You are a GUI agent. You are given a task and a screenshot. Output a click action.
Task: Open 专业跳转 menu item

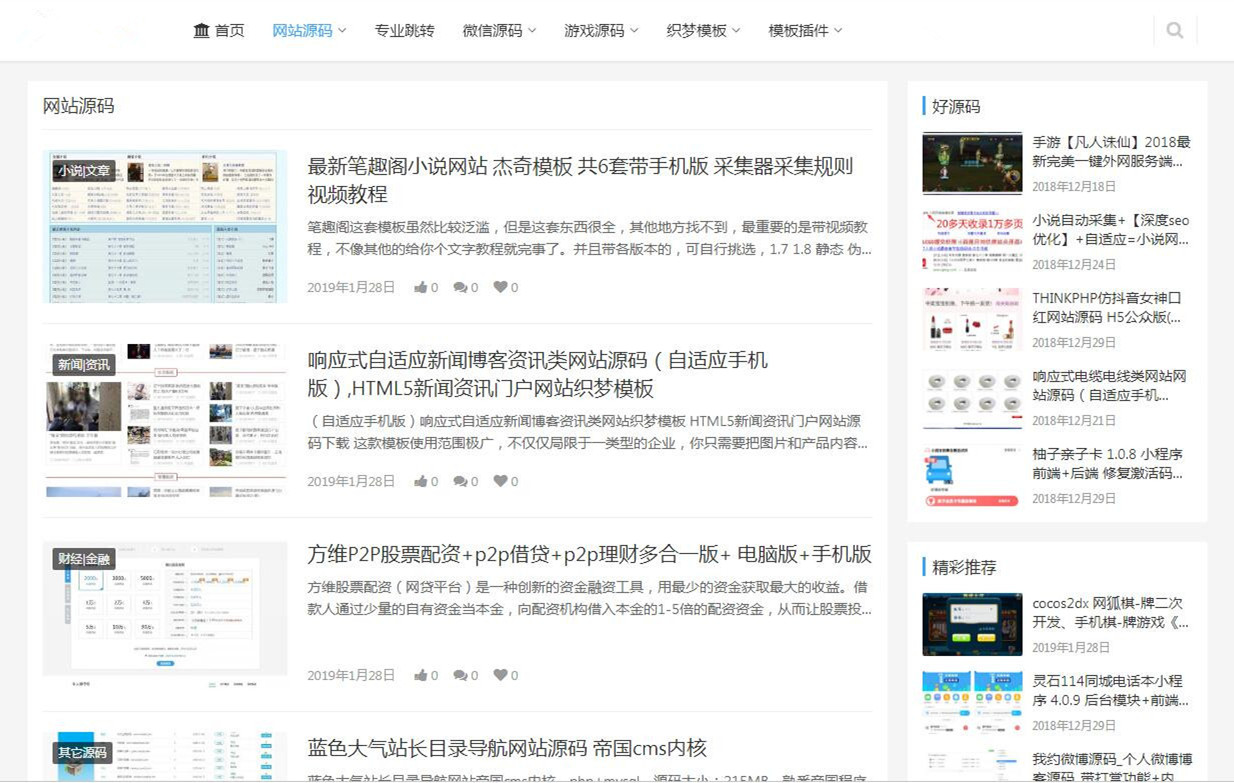404,30
